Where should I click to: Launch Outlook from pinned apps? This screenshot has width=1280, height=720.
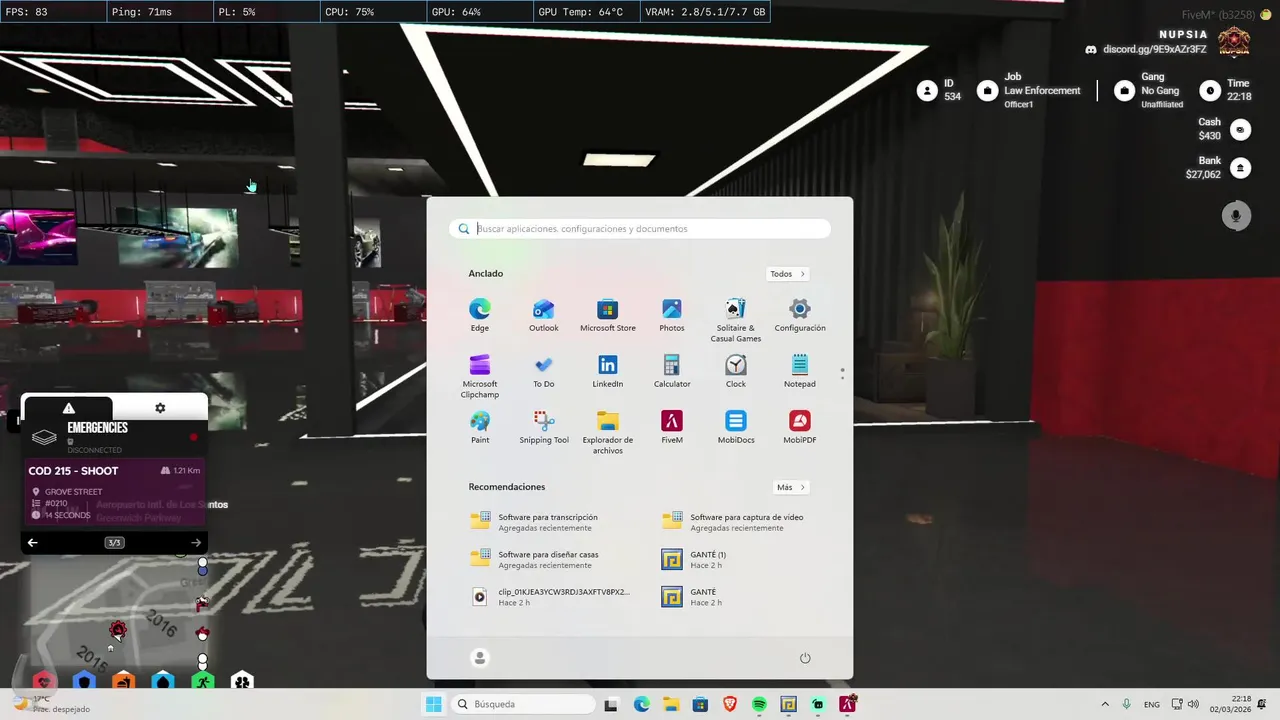click(x=544, y=314)
